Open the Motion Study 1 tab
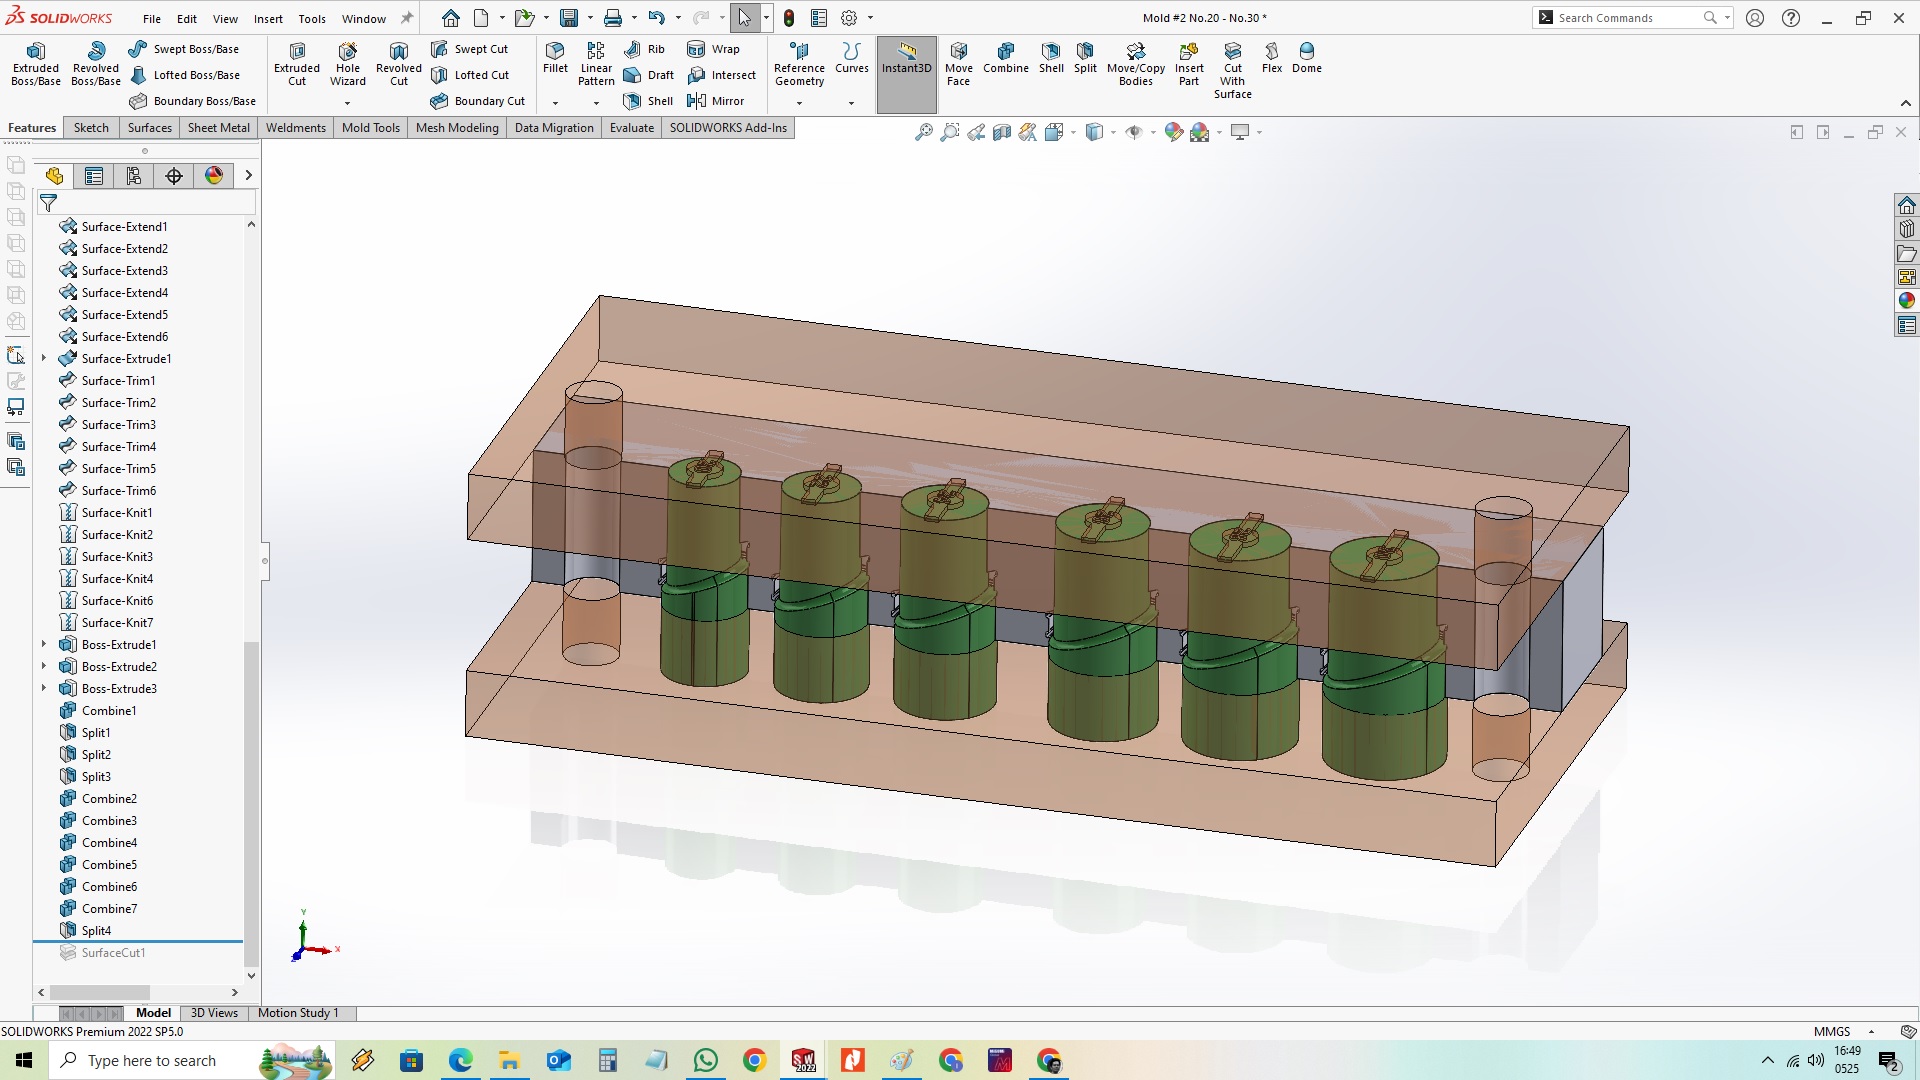Image resolution: width=1920 pixels, height=1080 pixels. (298, 1013)
